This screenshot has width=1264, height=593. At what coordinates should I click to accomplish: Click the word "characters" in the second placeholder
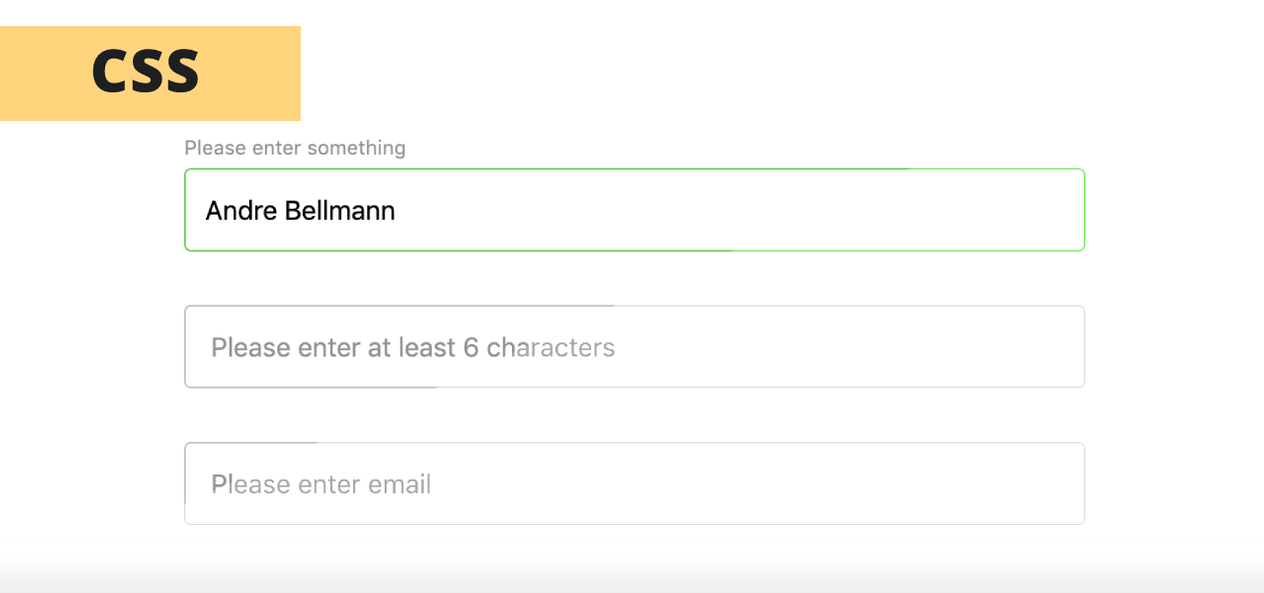pos(551,348)
